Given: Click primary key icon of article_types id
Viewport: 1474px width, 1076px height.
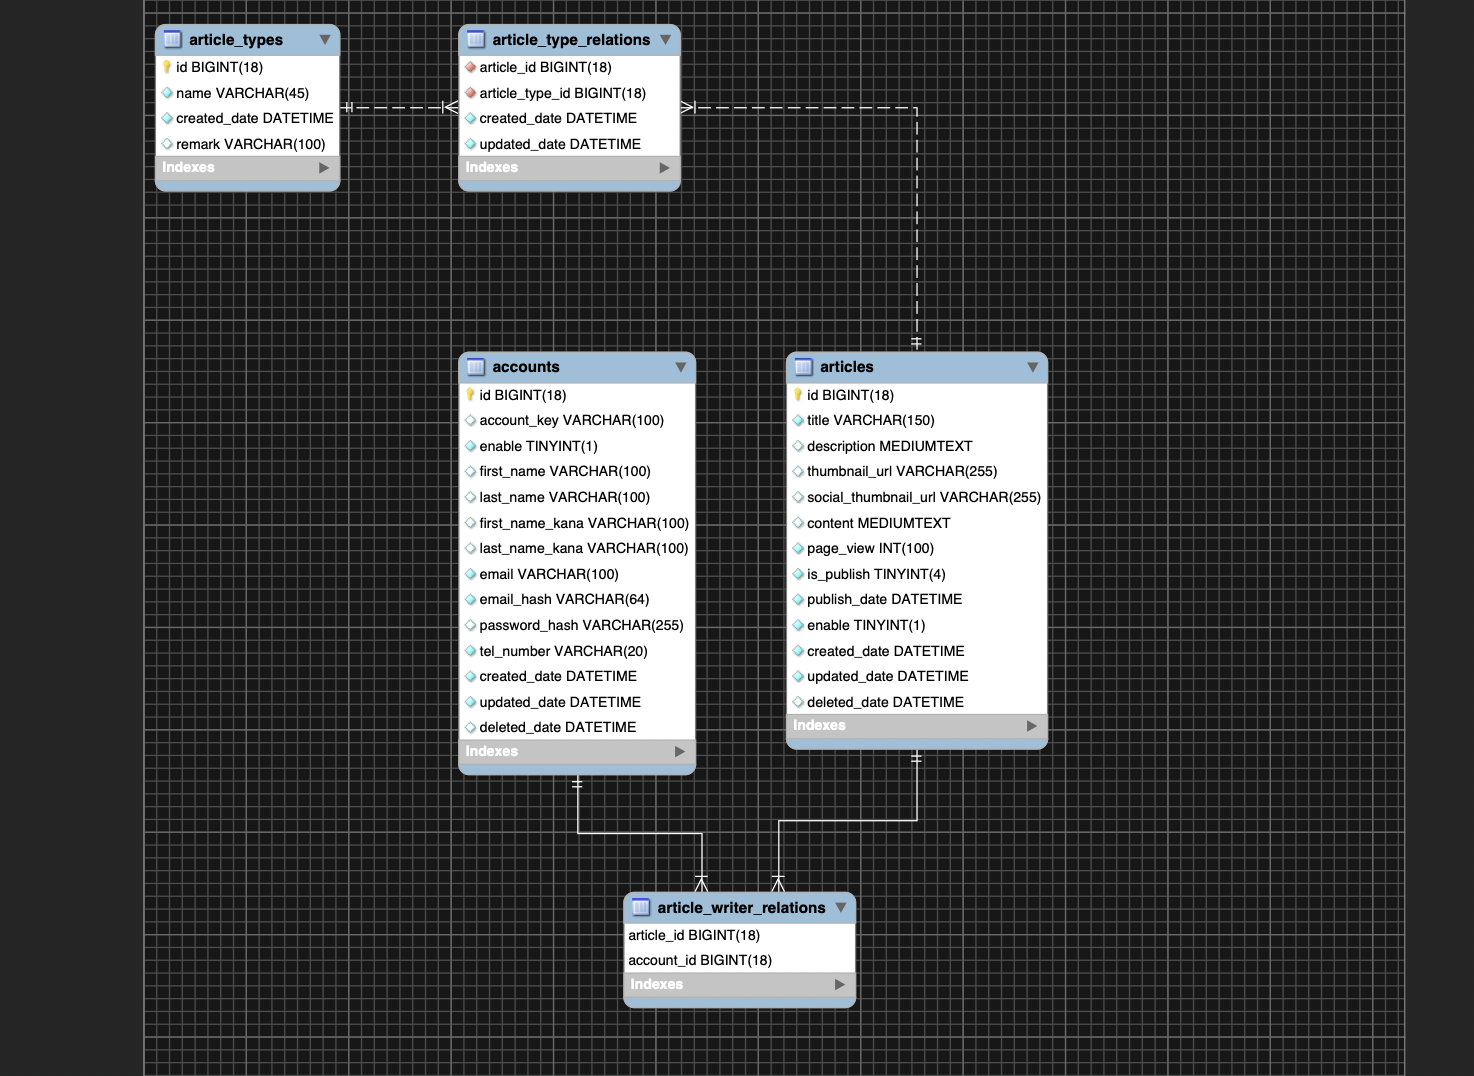Looking at the screenshot, I should 167,67.
